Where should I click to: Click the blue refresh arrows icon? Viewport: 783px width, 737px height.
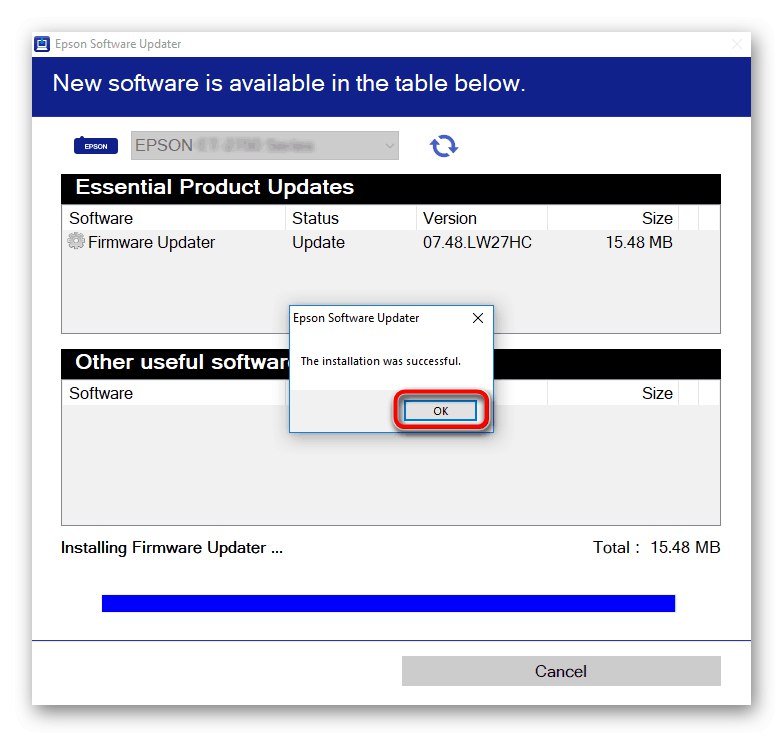coord(443,146)
